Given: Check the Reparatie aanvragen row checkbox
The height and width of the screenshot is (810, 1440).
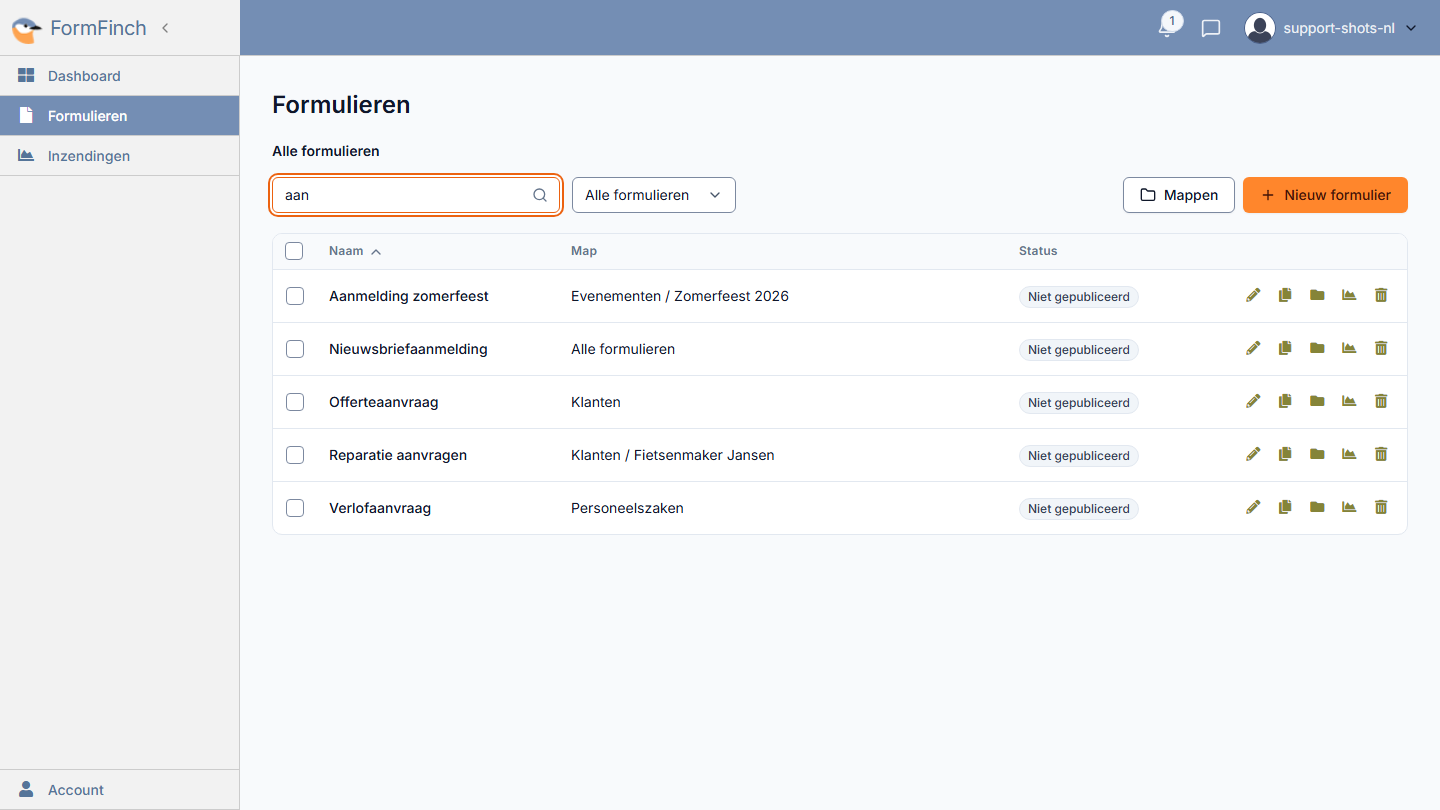Looking at the screenshot, I should coord(294,455).
